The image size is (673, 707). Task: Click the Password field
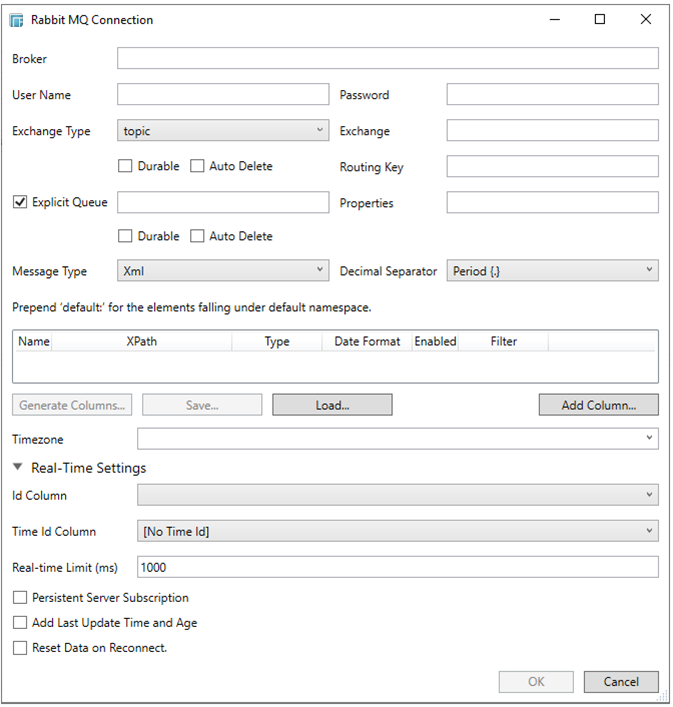(553, 94)
